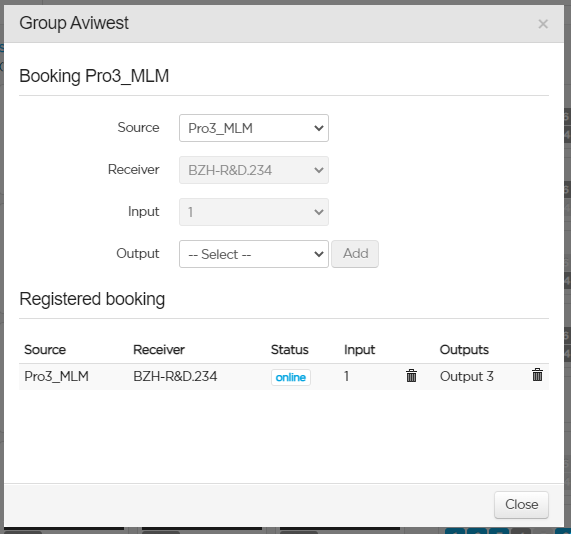Click the Source column header in table
Image resolution: width=571 pixels, height=534 pixels.
[45, 350]
